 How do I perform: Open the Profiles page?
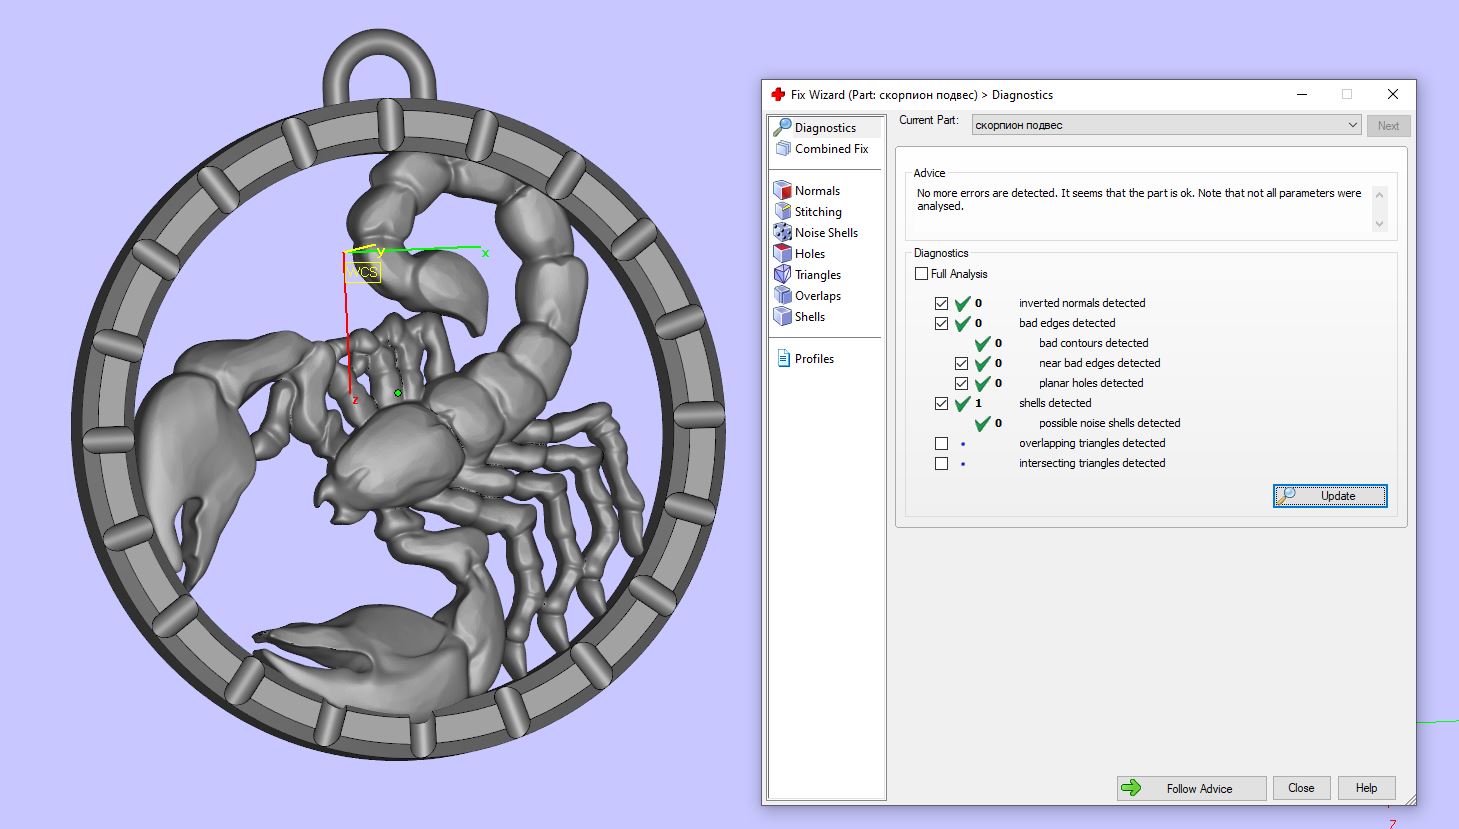(x=814, y=359)
